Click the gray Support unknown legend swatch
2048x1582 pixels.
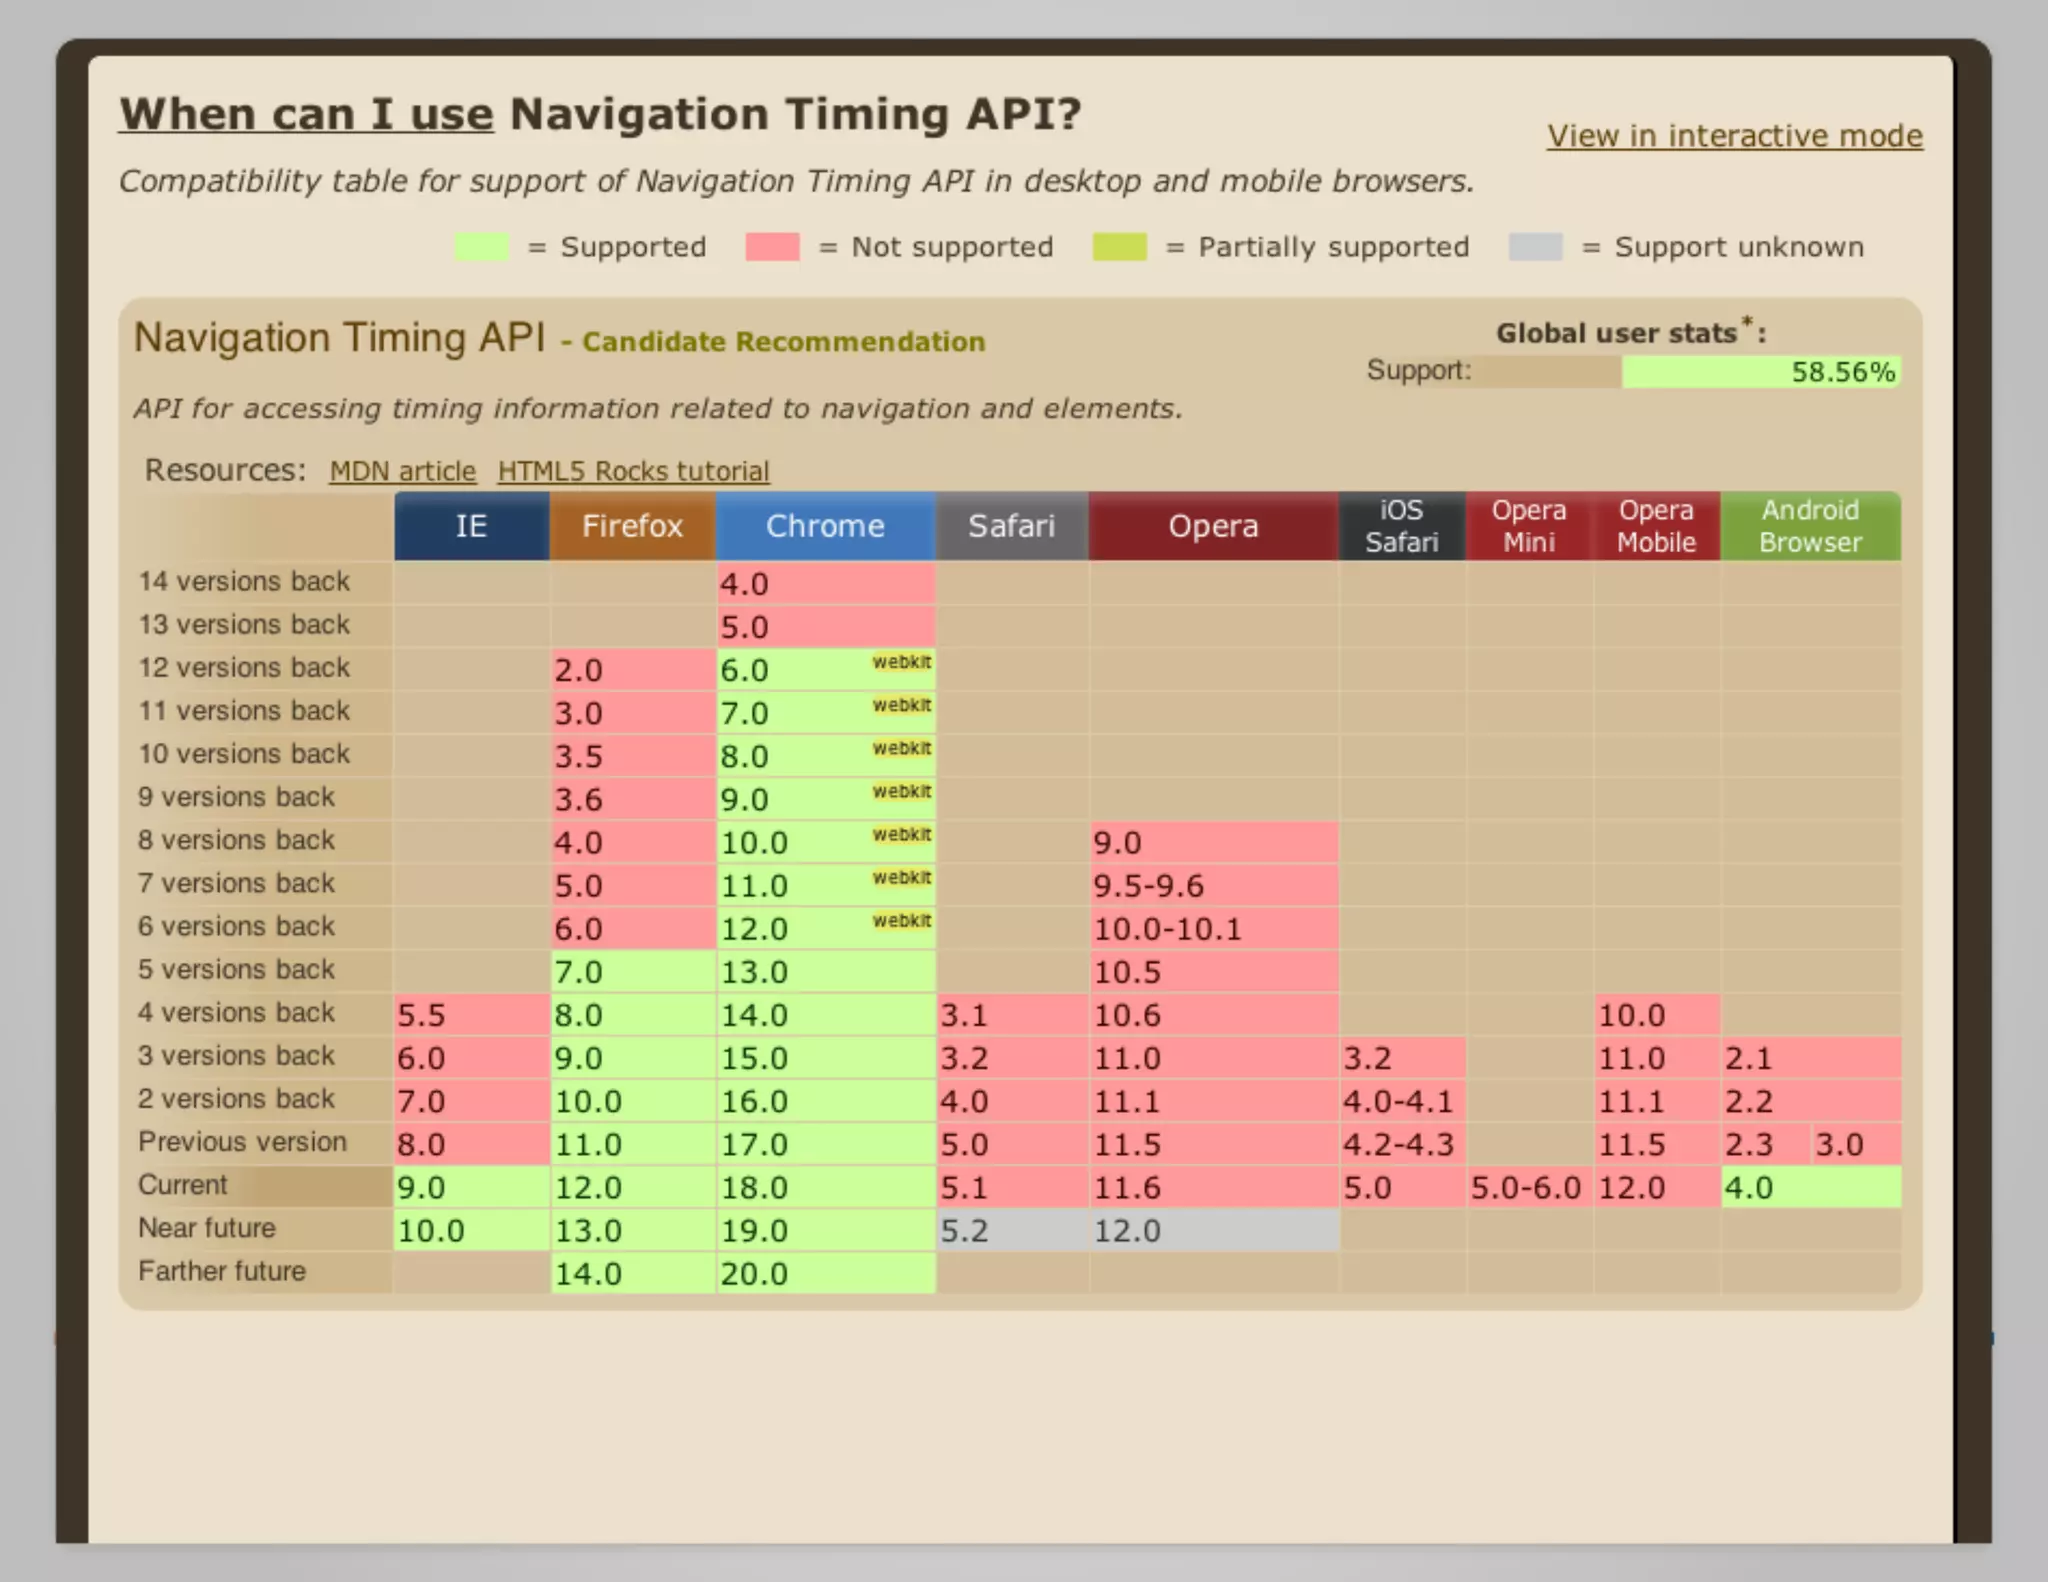[1535, 247]
